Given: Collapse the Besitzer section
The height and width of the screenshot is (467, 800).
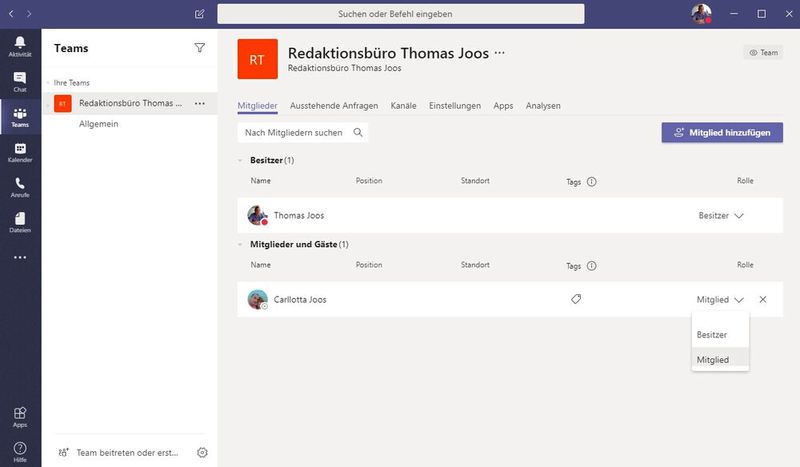Looking at the screenshot, I should coord(240,160).
